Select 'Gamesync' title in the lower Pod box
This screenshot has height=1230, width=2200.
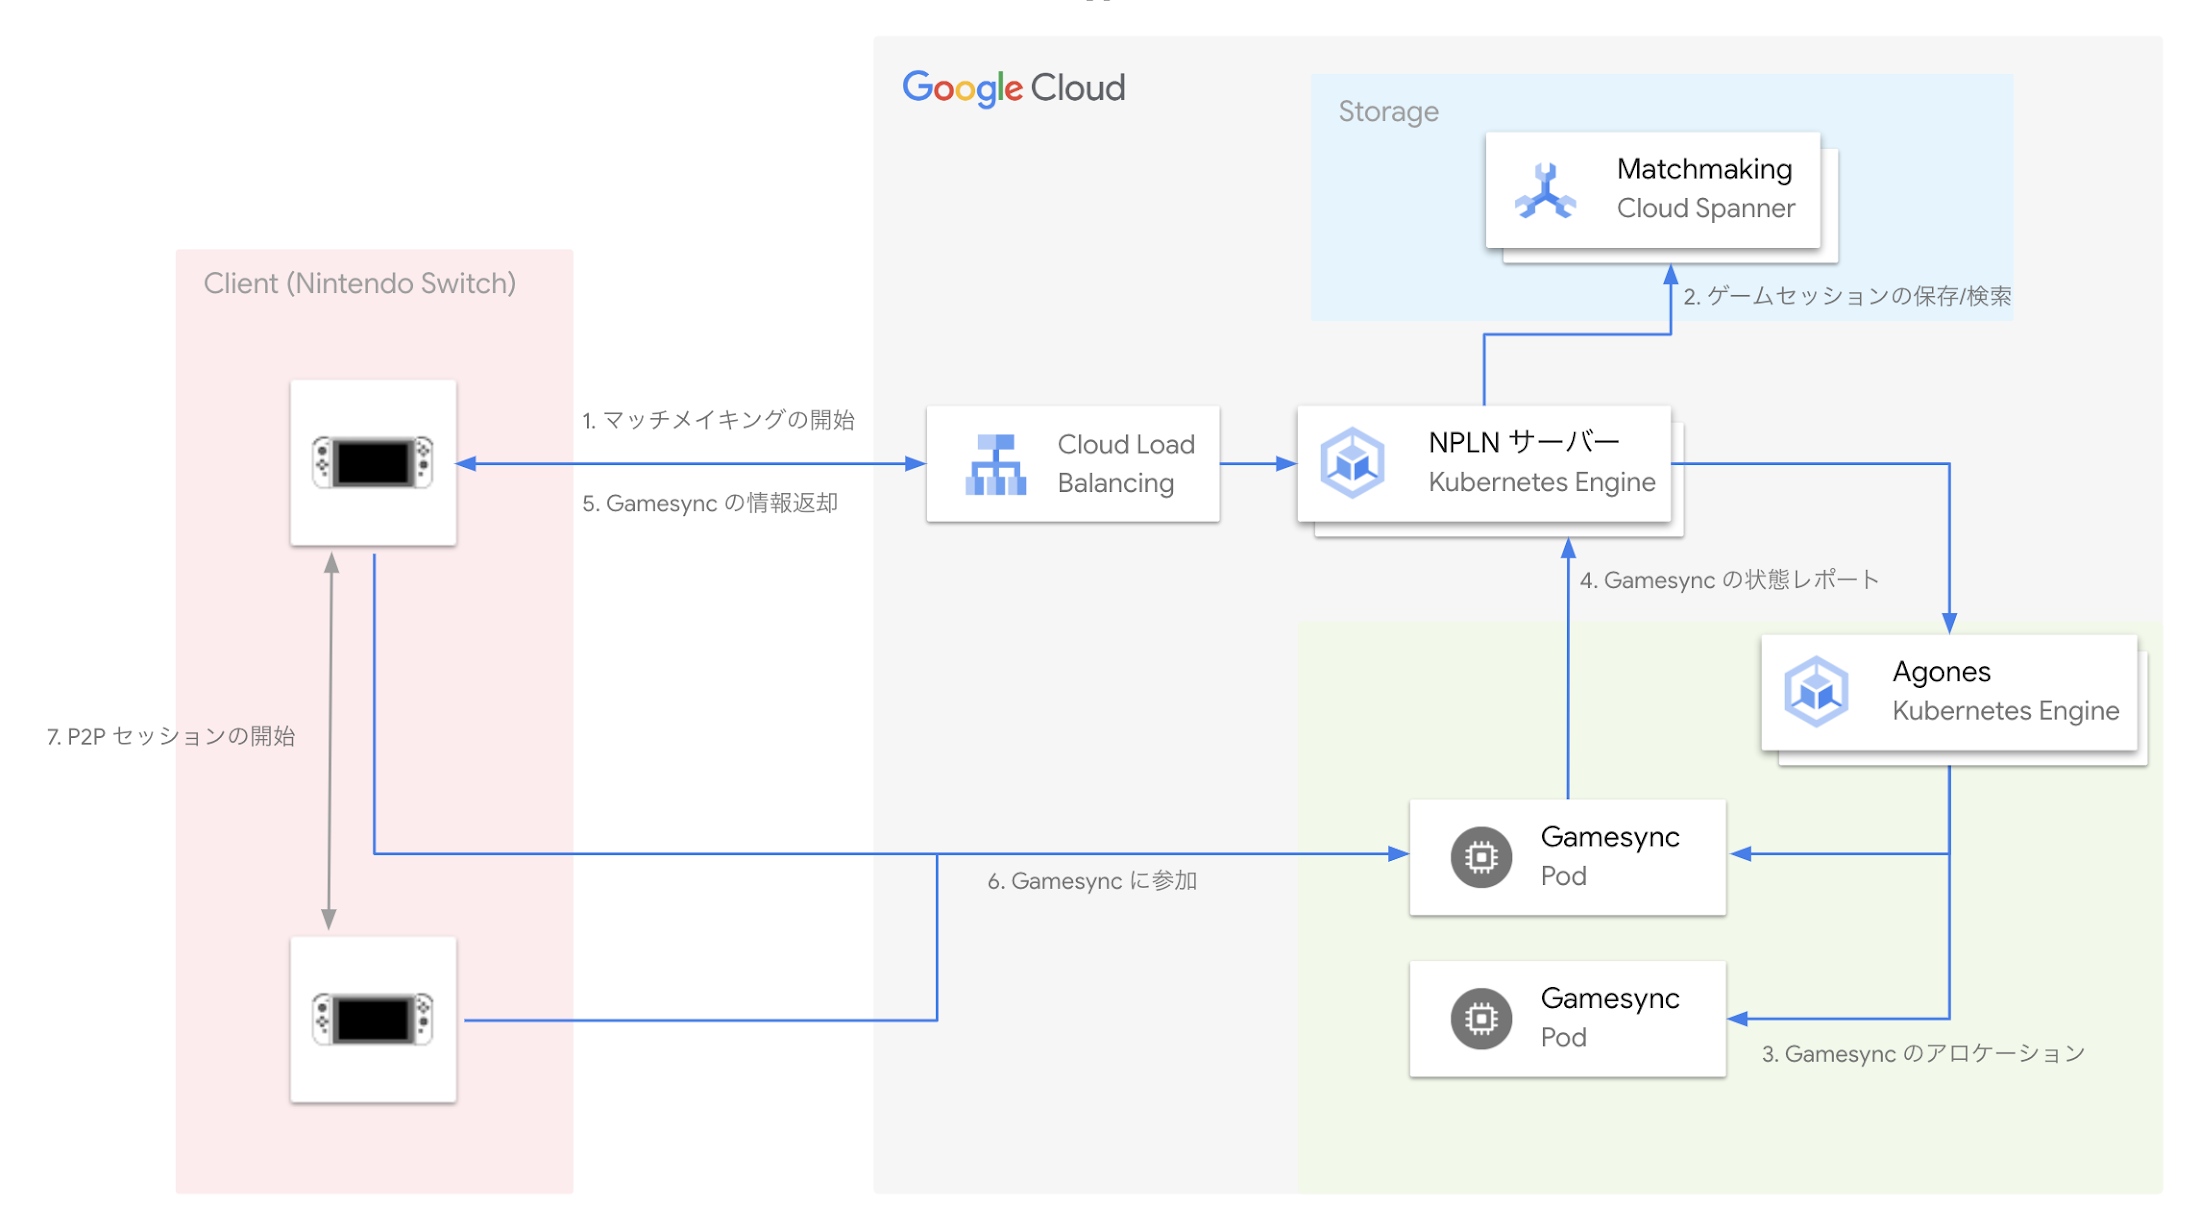pyautogui.click(x=1610, y=998)
